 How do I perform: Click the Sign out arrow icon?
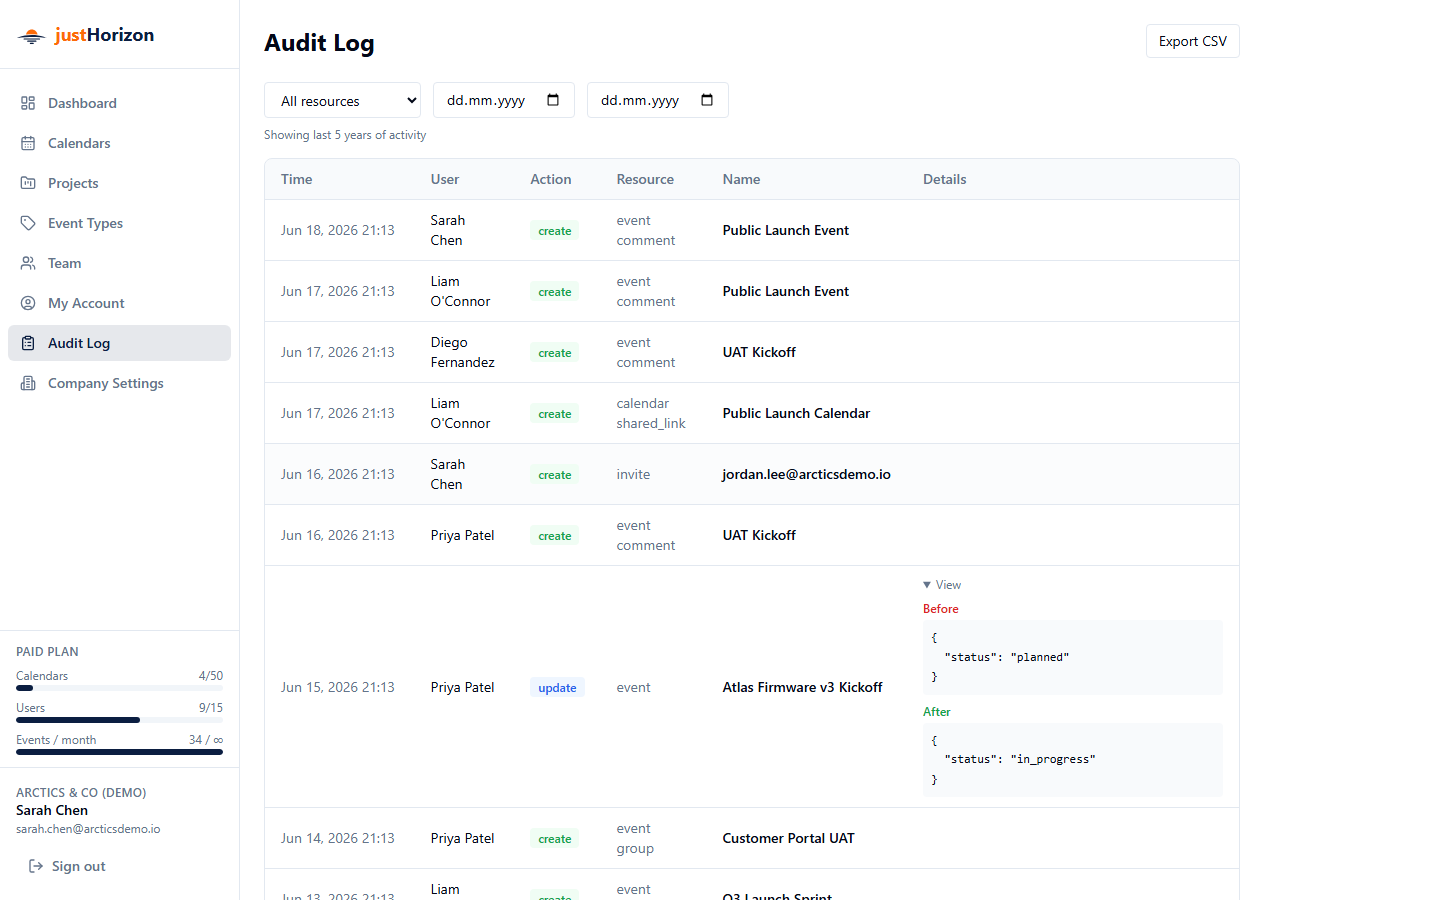tap(36, 866)
